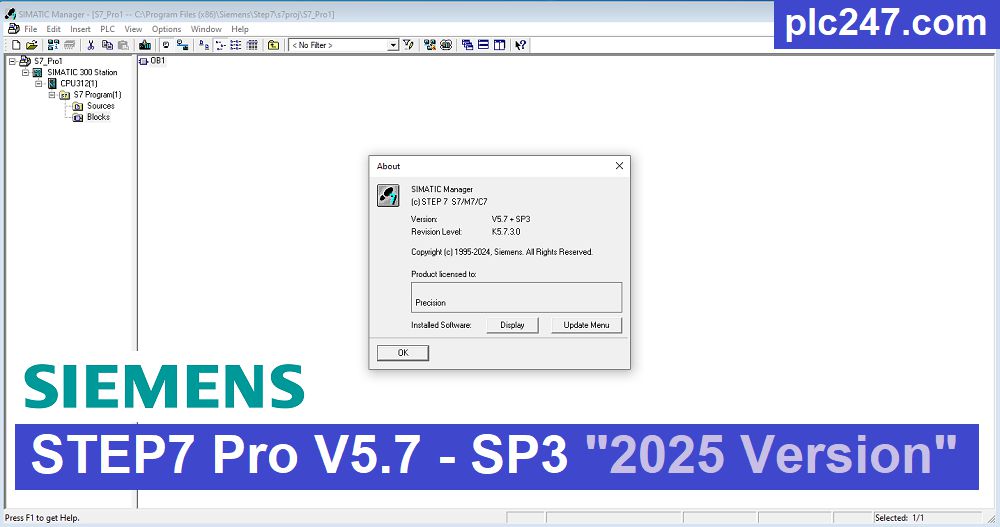Click the Cut scissors icon
This screenshot has height=527, width=1000.
[91, 45]
